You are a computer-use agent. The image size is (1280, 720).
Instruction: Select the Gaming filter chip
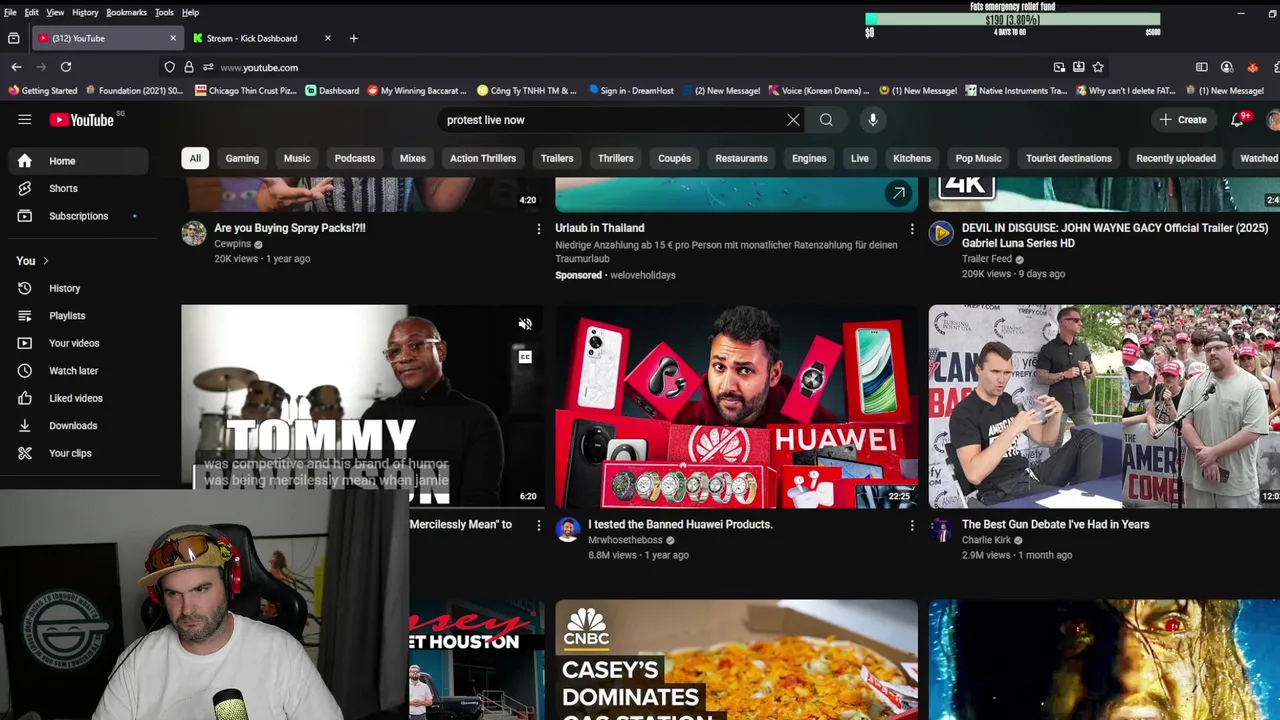click(x=242, y=158)
